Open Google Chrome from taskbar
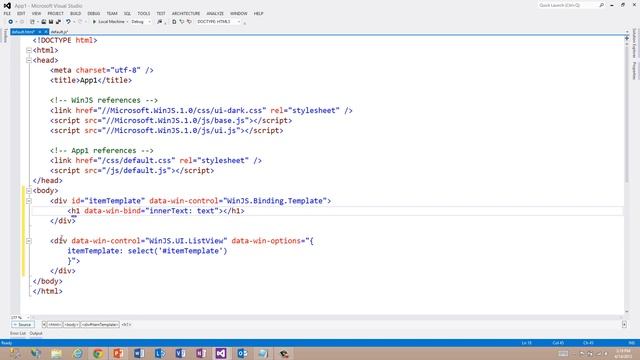This screenshot has height=360, width=640. click(98, 353)
